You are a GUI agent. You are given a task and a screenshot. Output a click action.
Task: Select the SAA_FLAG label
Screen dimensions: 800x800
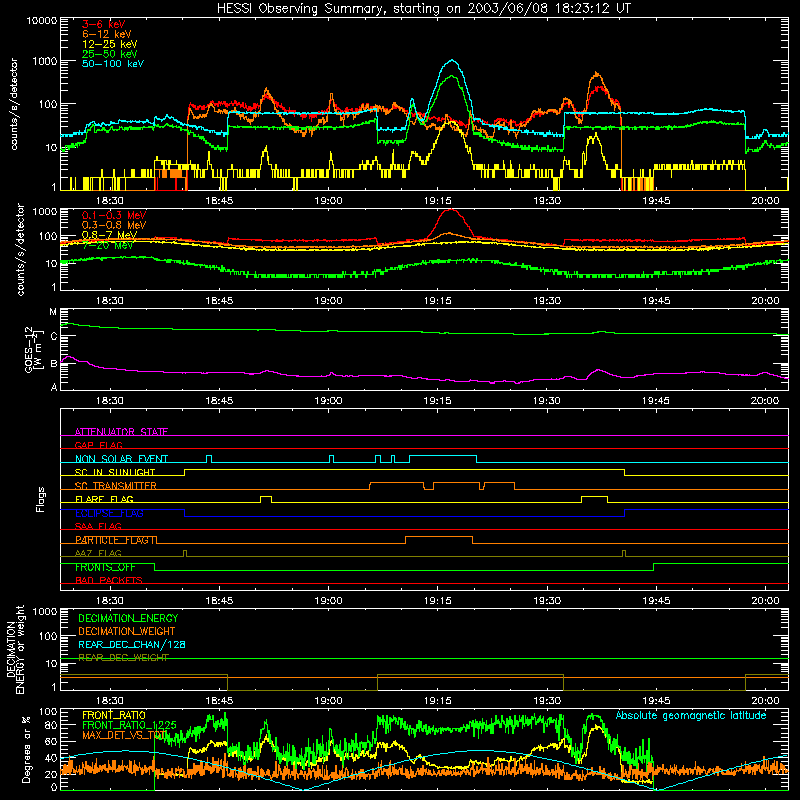coord(98,526)
